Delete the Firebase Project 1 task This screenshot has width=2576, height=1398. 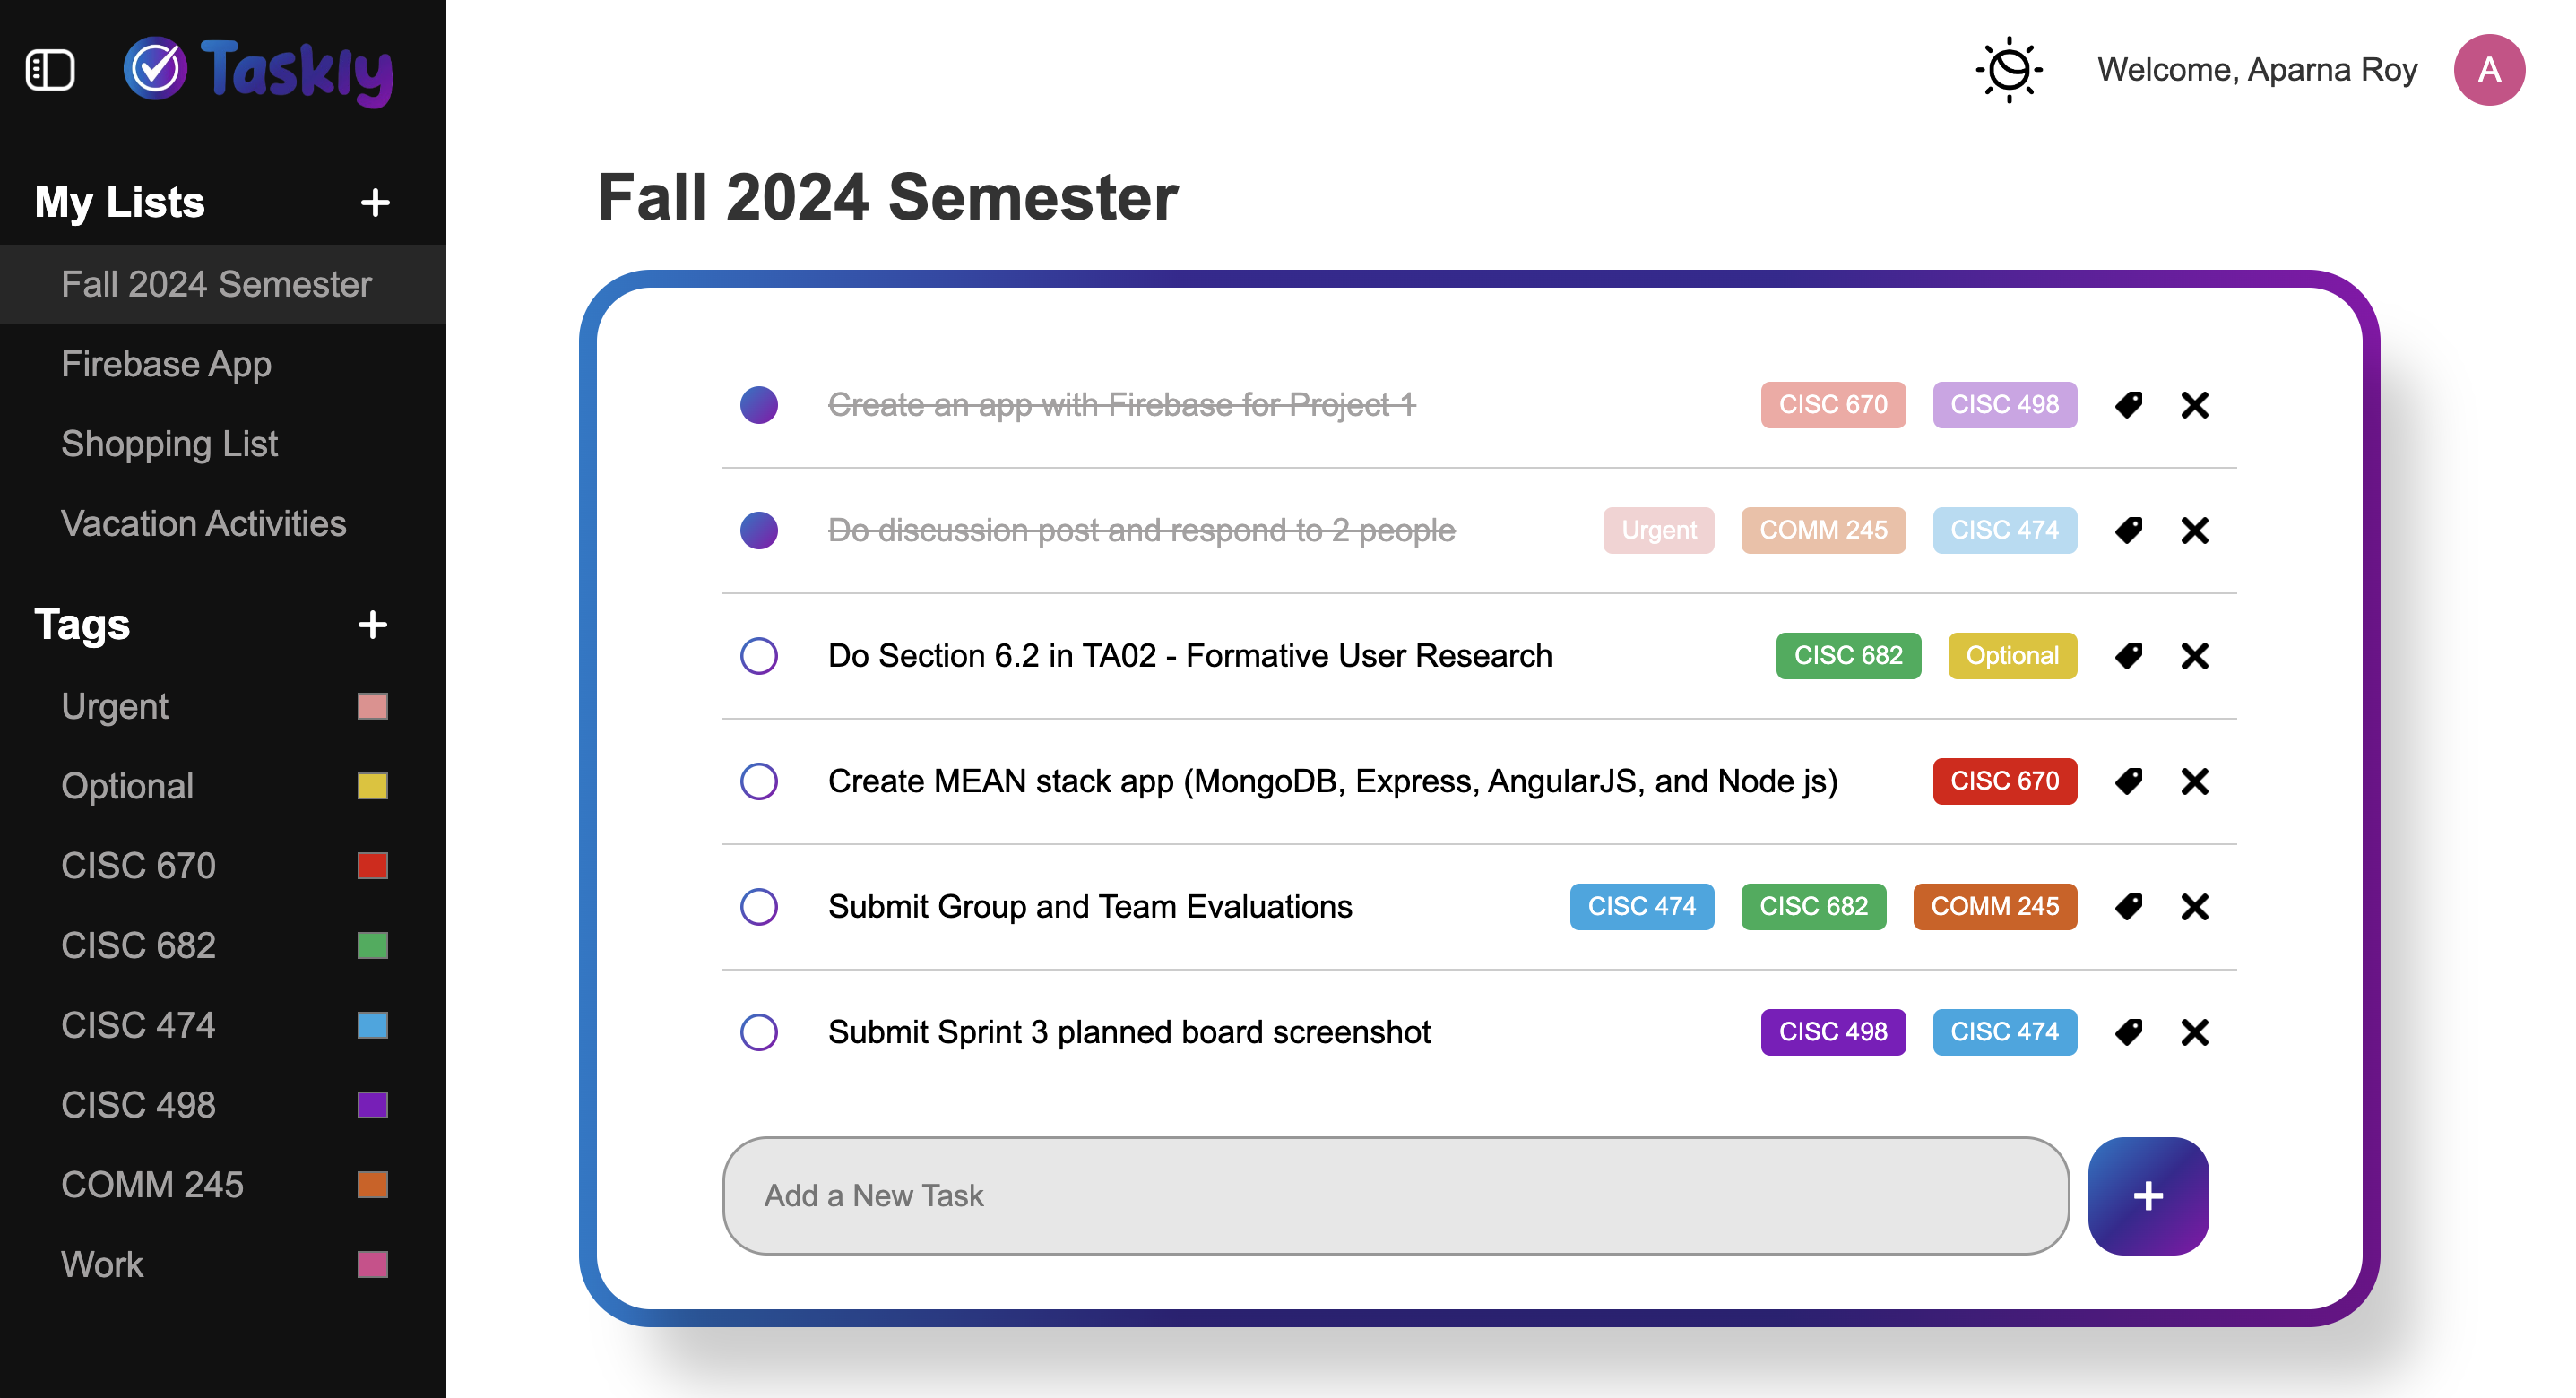[x=2195, y=405]
